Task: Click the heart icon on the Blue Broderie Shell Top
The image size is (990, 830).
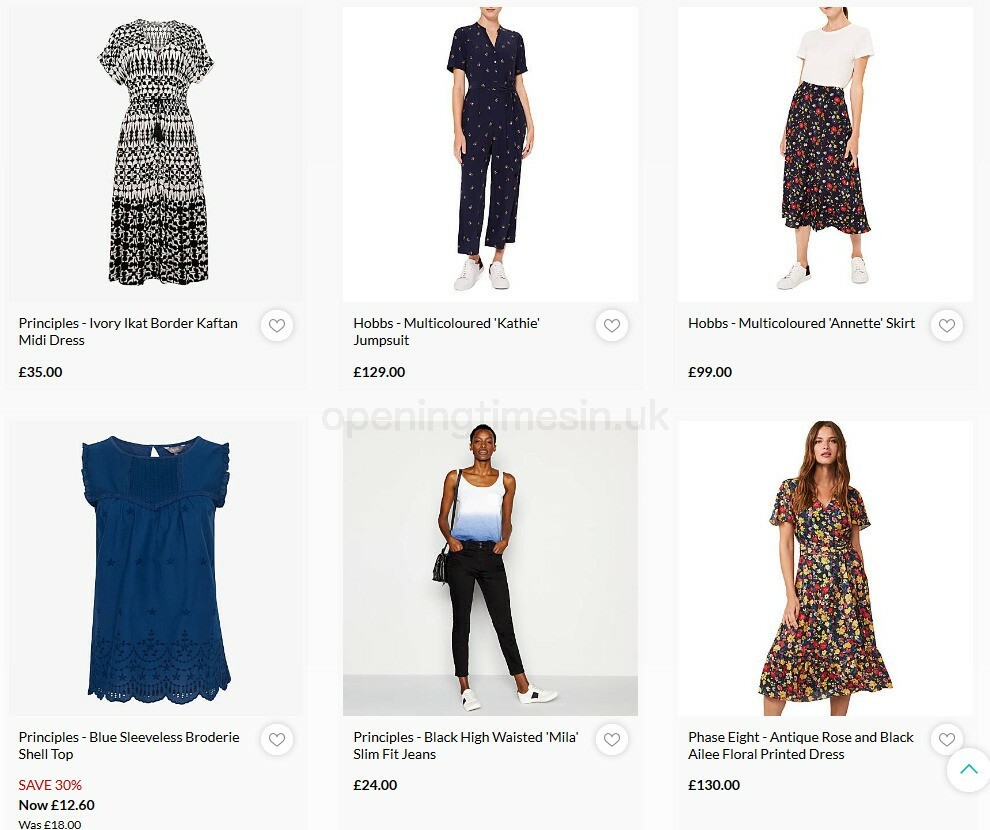Action: (x=276, y=739)
